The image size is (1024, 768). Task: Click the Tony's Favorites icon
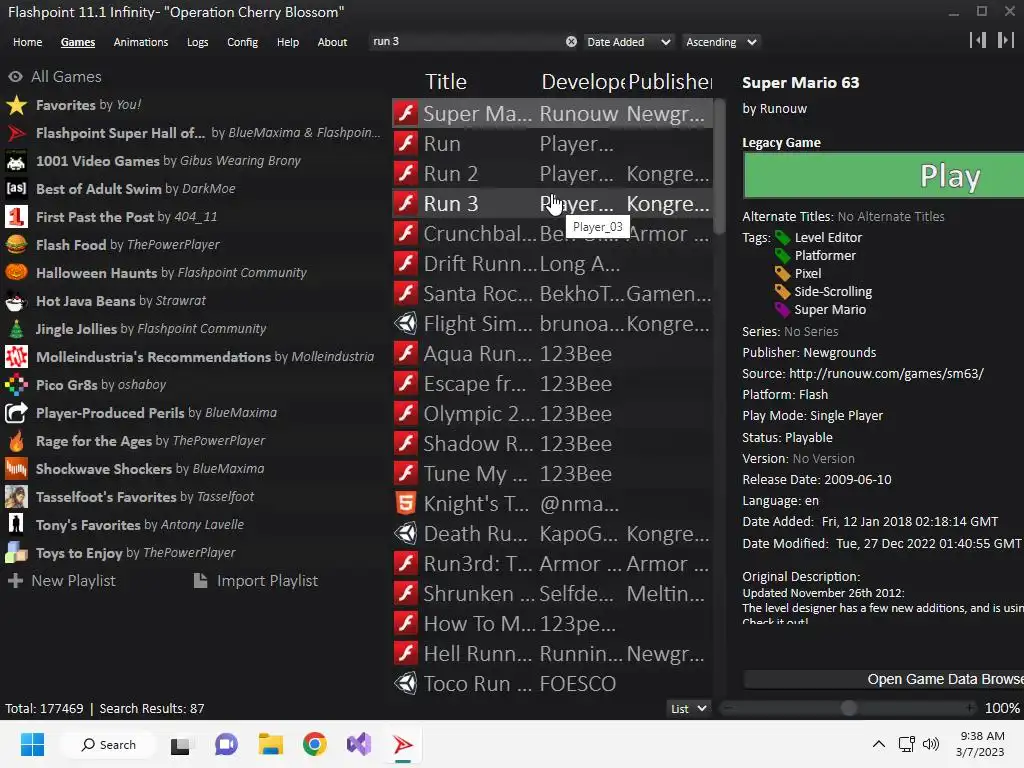16,524
